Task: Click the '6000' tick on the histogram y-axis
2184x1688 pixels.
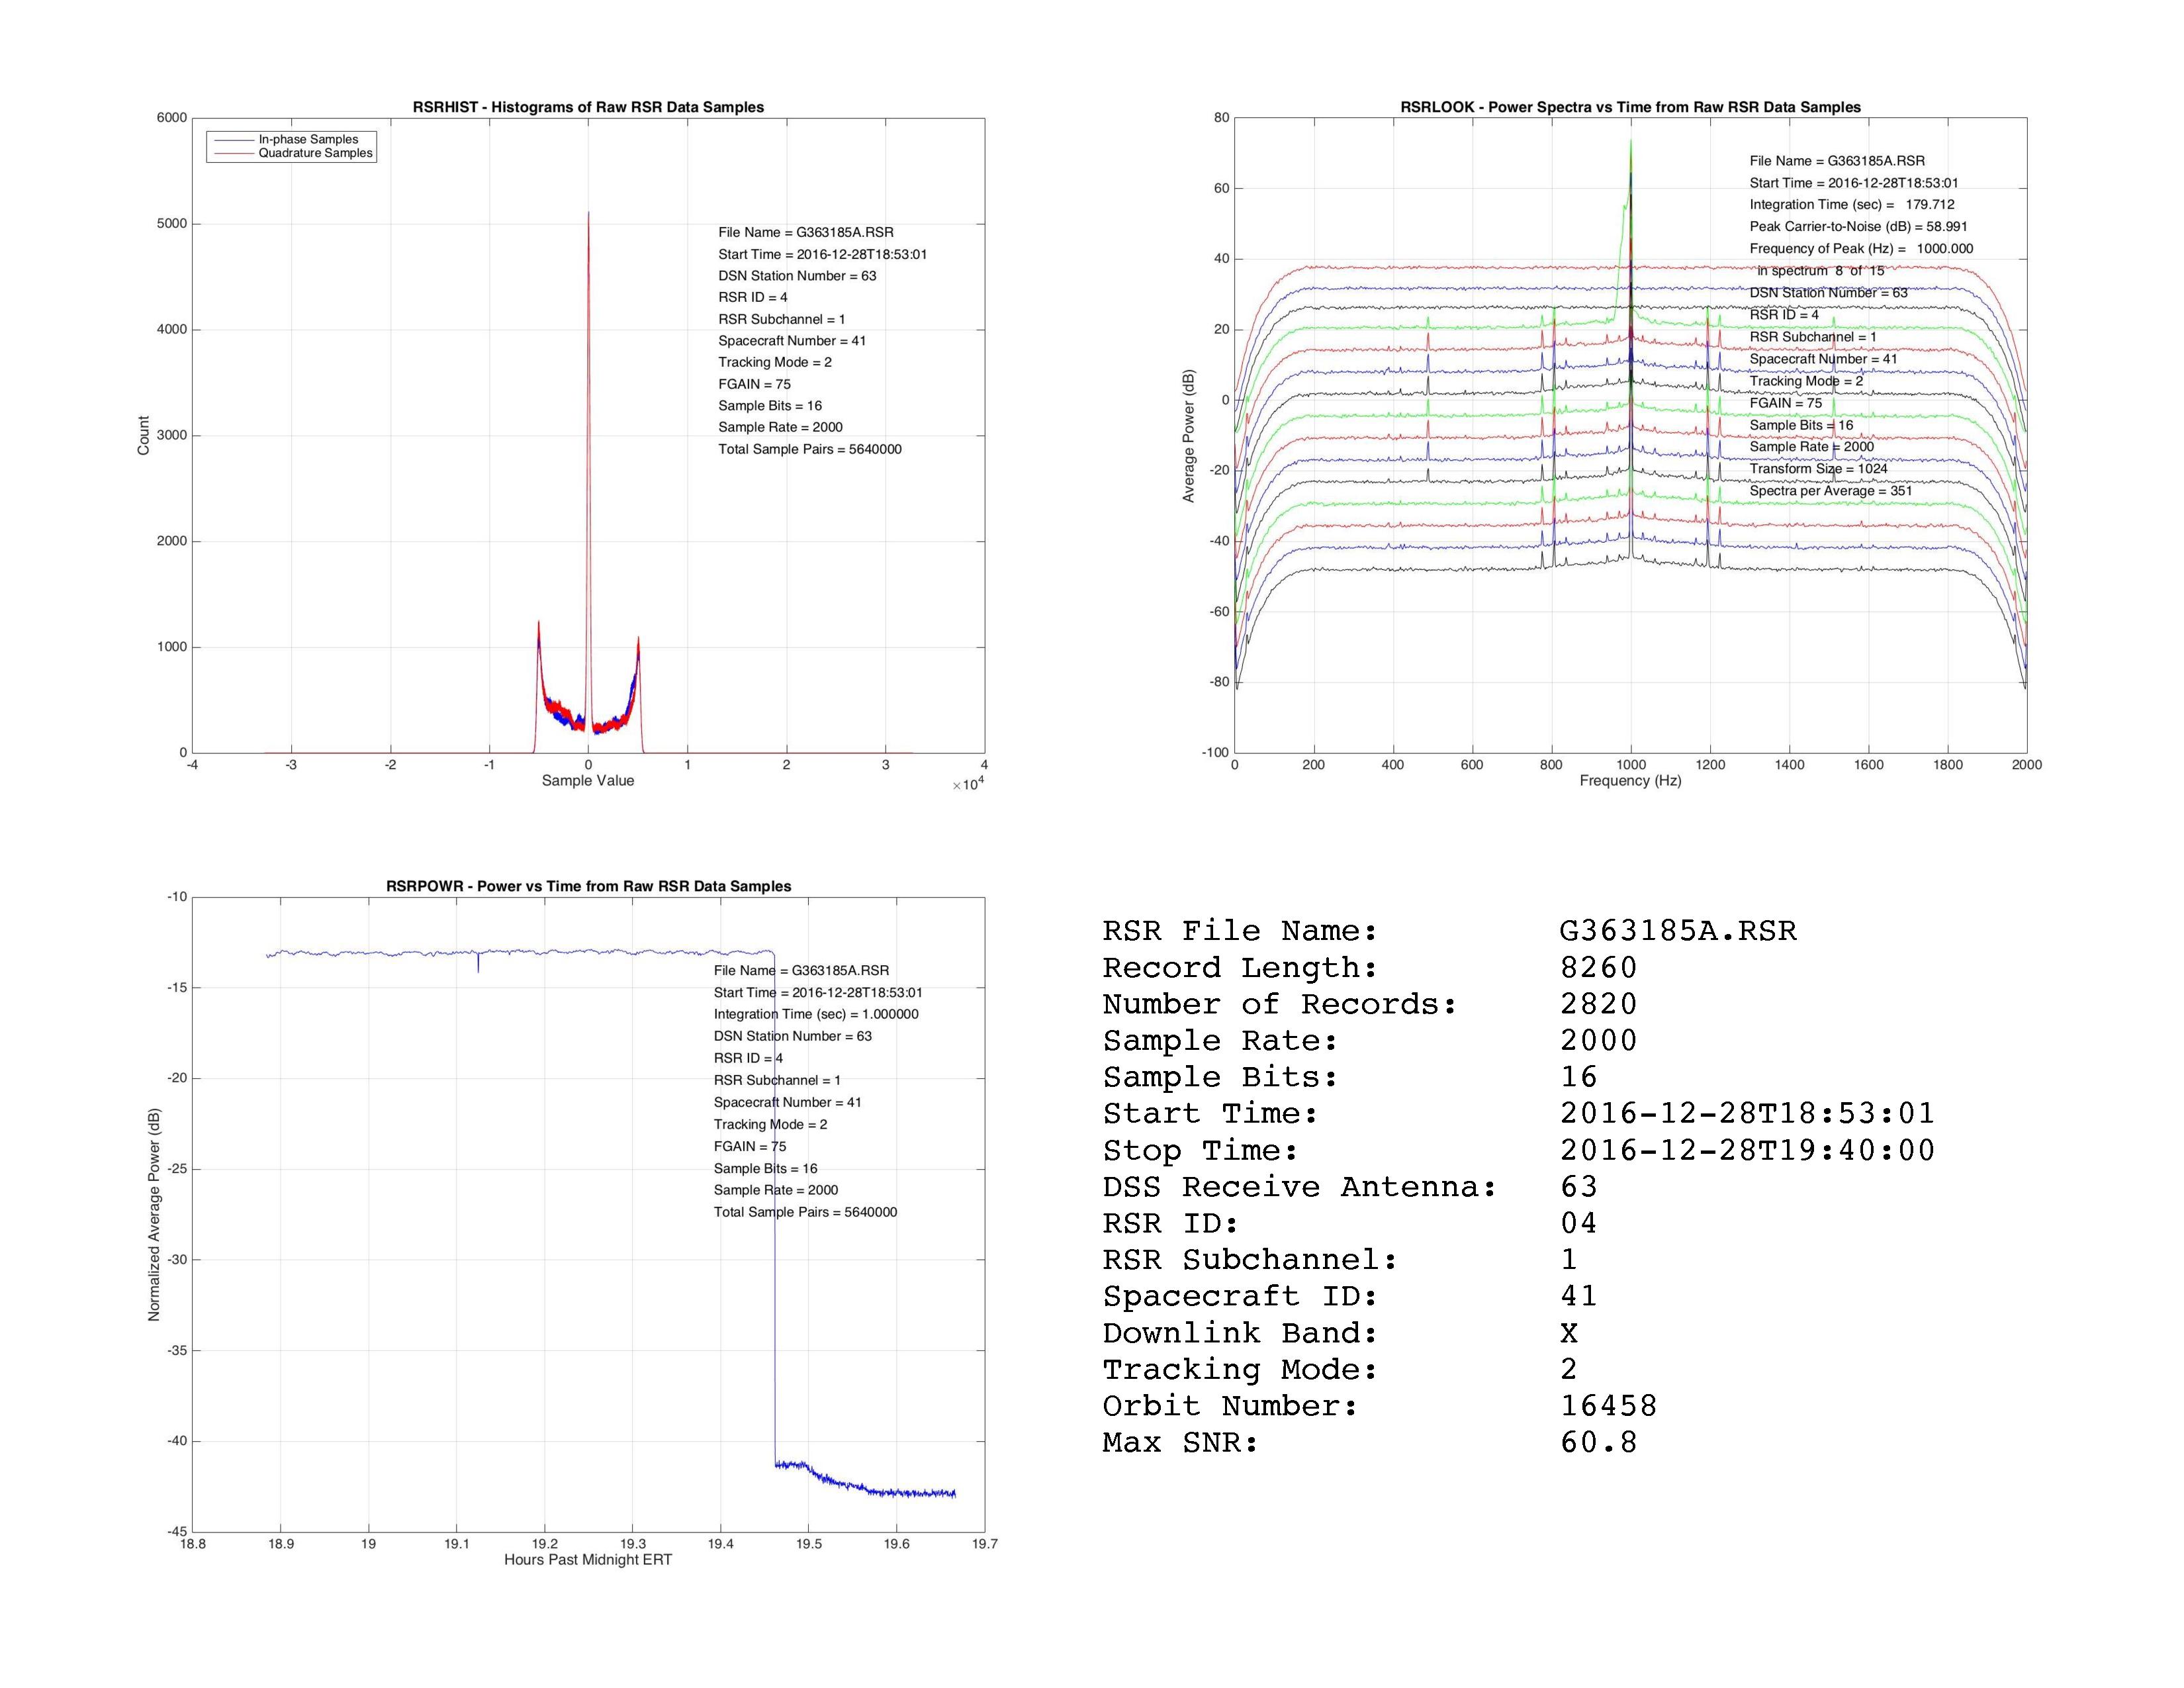Action: 171,118
